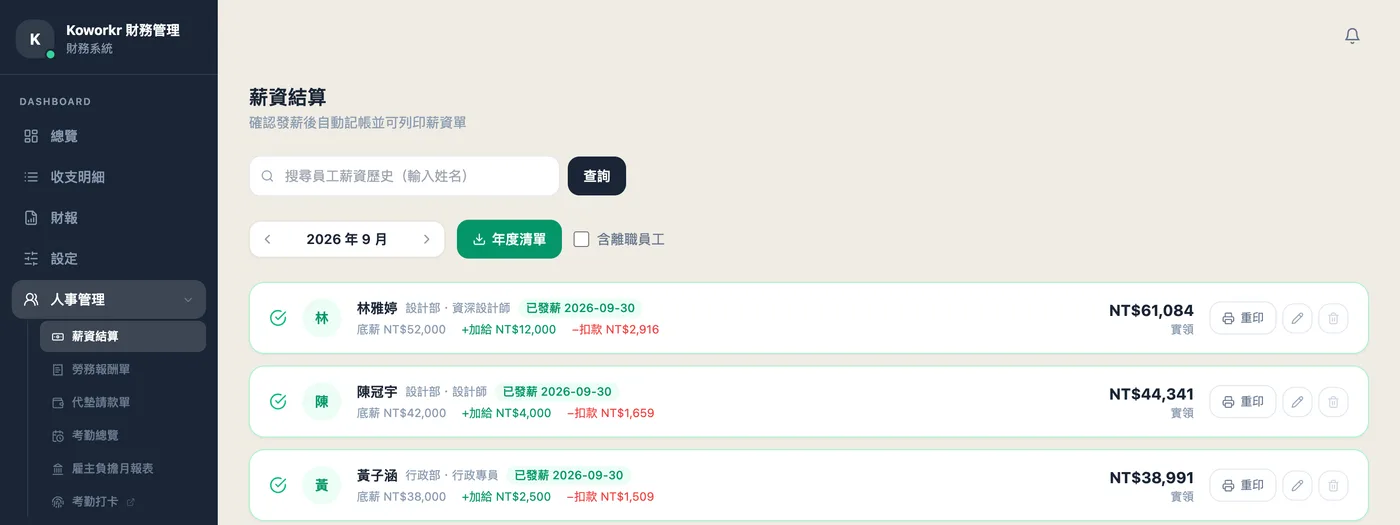The width and height of the screenshot is (1400, 525).
Task: Print 黃子涵's payslip with 重印
Action: (1243, 485)
